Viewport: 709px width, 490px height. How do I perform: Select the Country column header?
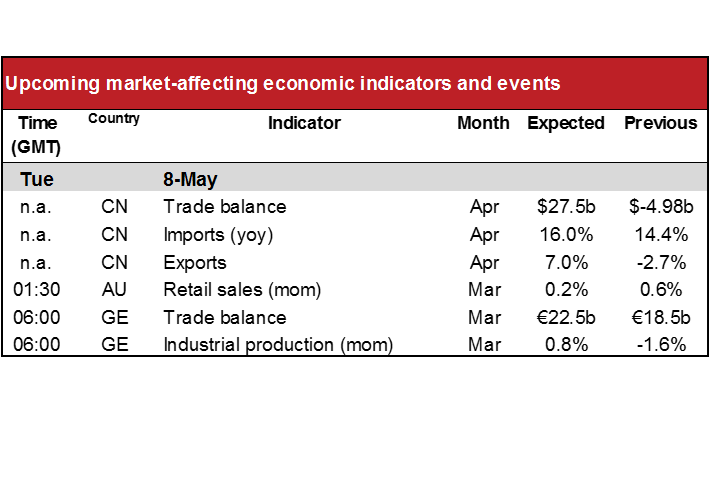114,118
